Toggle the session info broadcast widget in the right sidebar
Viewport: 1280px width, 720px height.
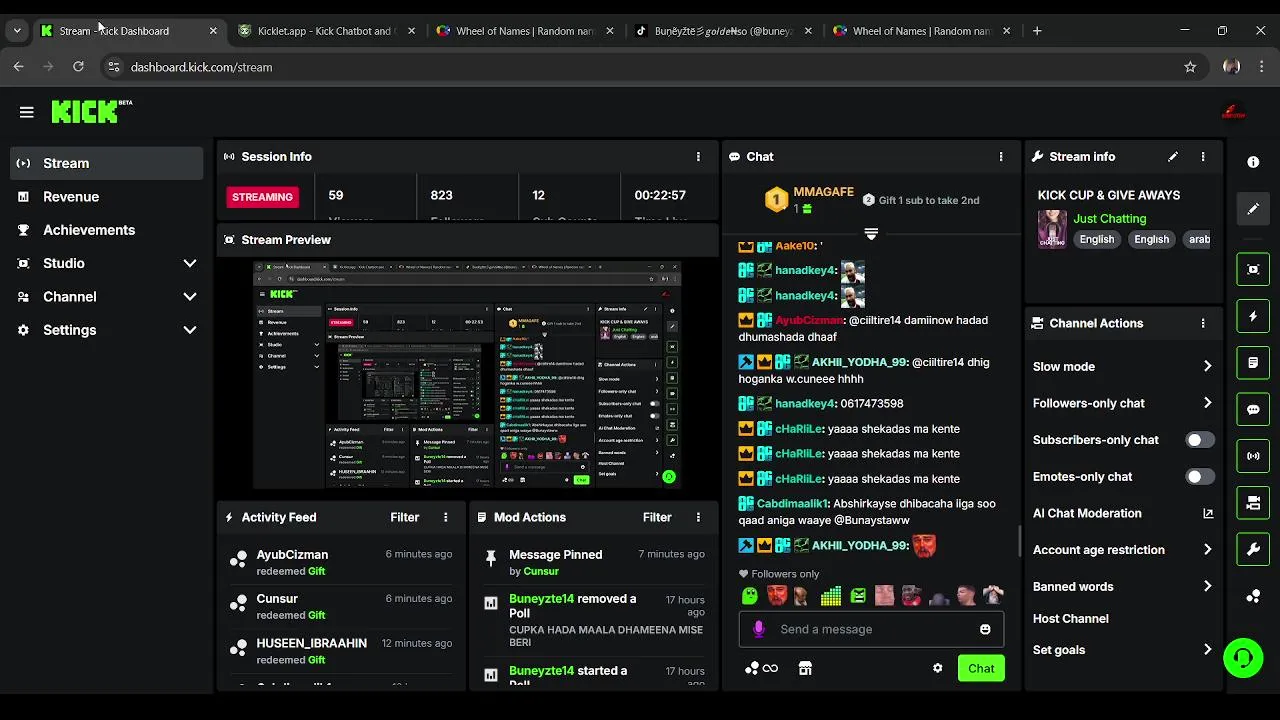coord(1253,456)
